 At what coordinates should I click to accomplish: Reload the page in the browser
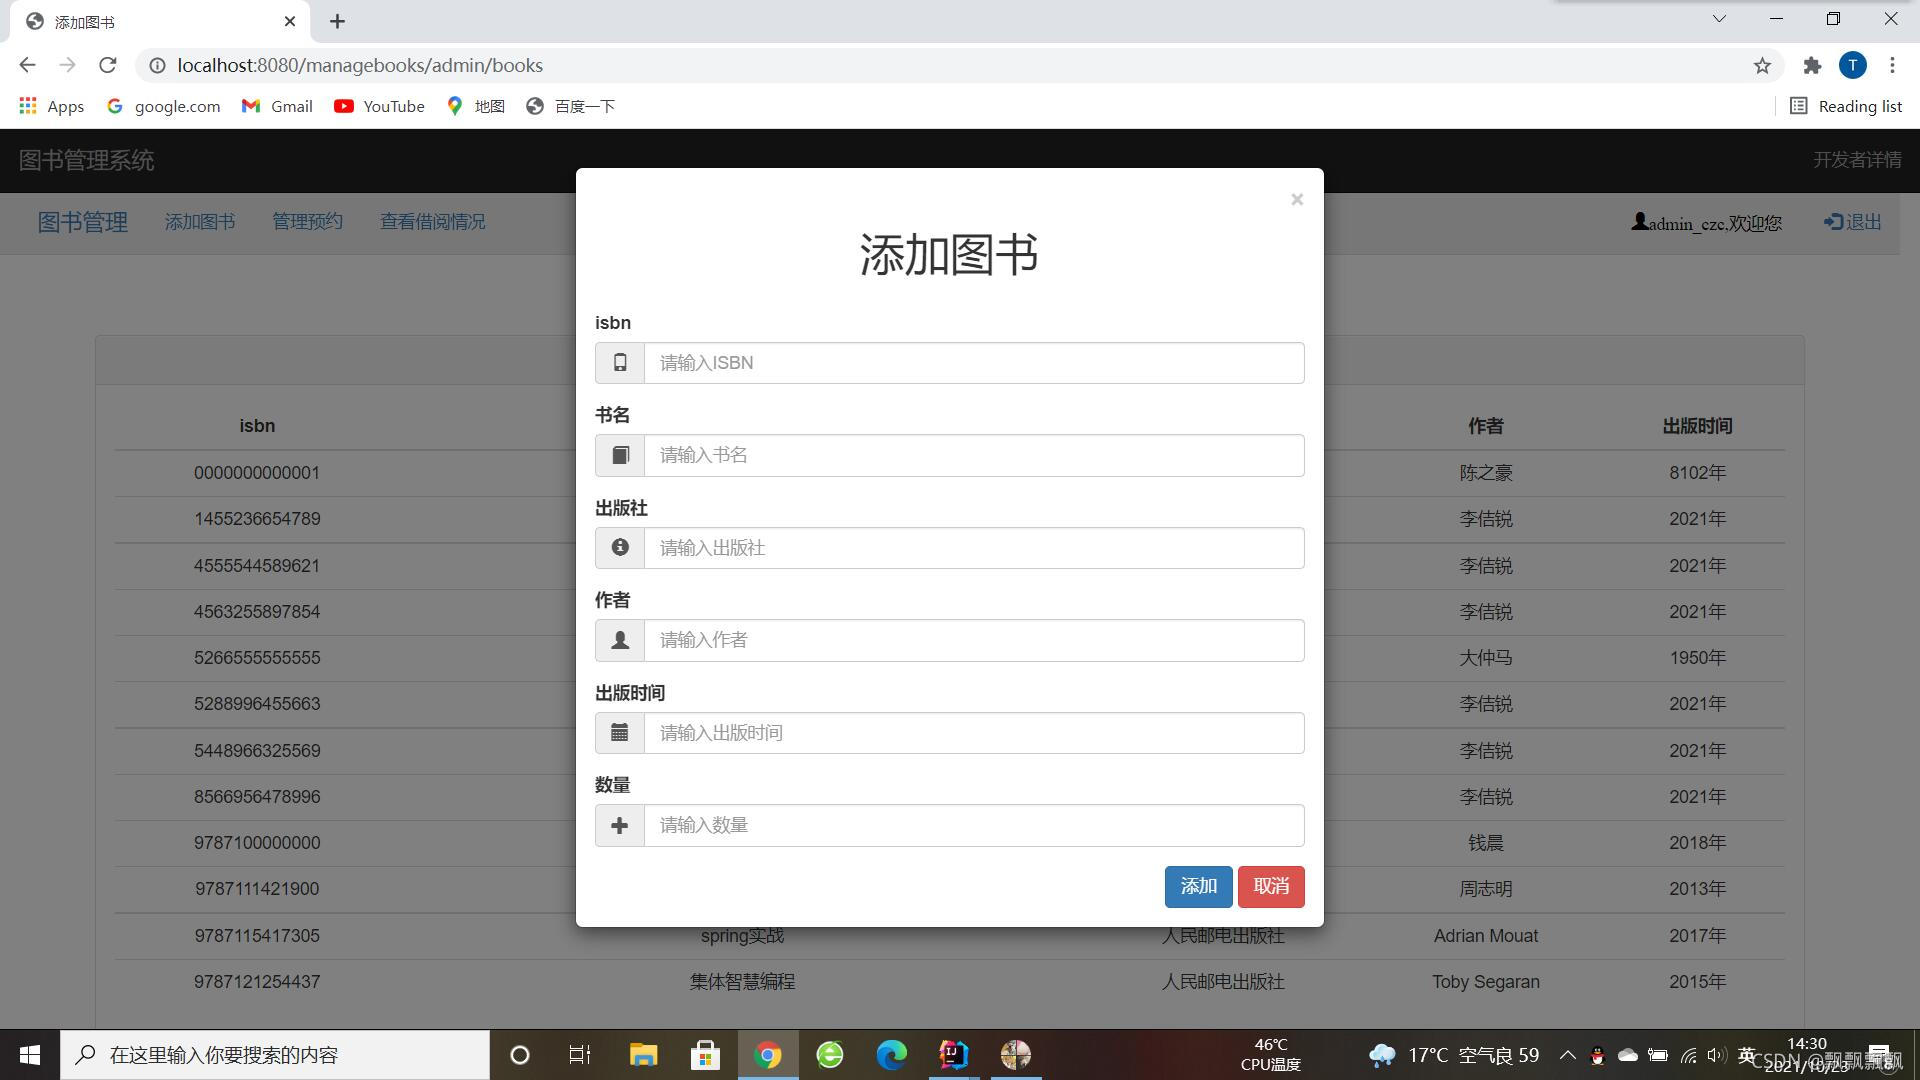(x=108, y=66)
